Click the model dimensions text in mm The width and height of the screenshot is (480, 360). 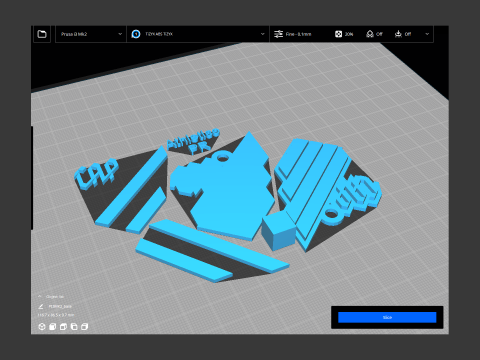pos(56,315)
